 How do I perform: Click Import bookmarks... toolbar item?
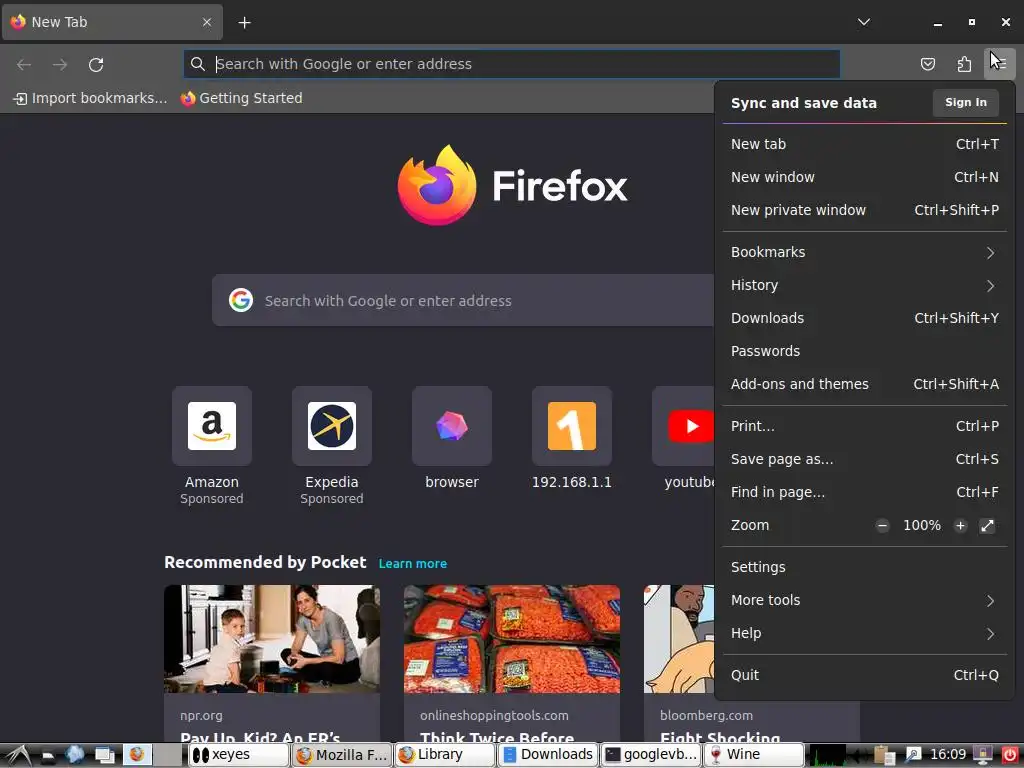[x=90, y=99]
